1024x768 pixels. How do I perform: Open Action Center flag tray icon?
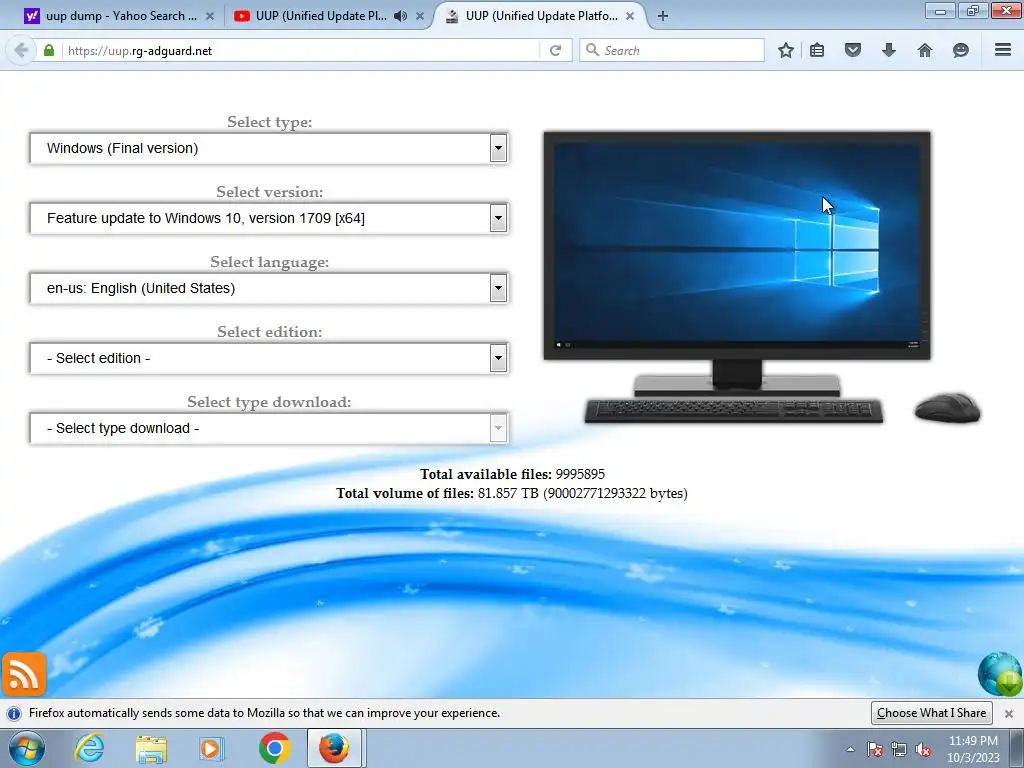point(875,749)
